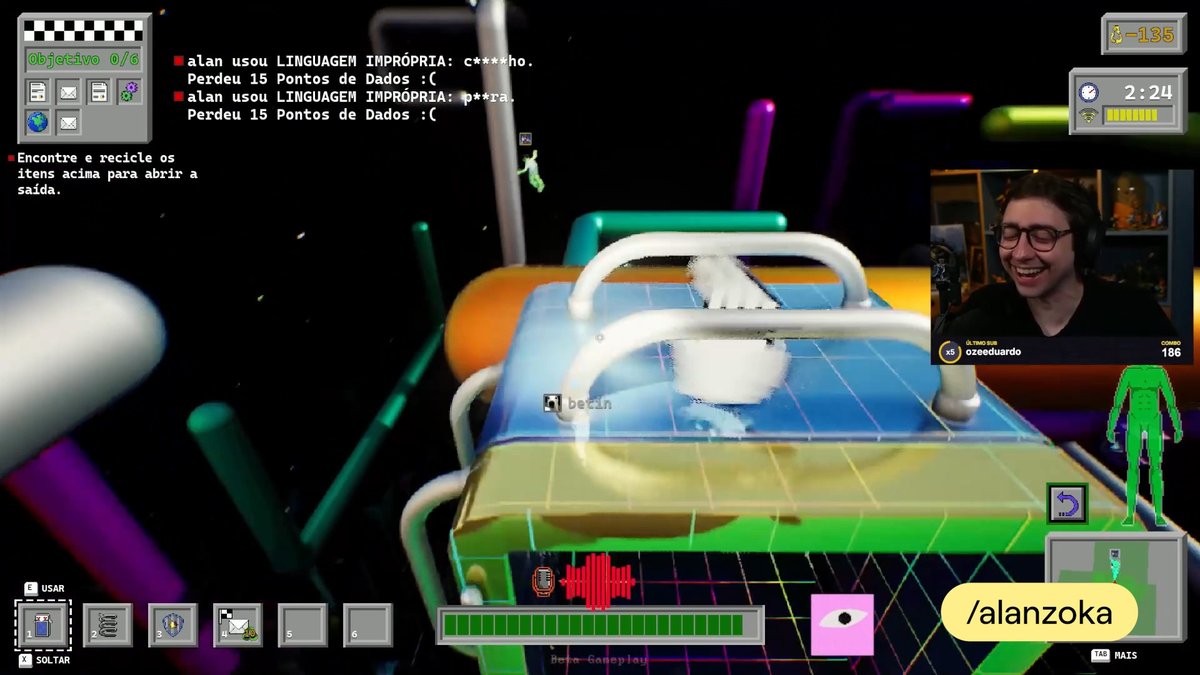Click the clock timer icon
The width and height of the screenshot is (1200, 675).
pyautogui.click(x=1088, y=92)
